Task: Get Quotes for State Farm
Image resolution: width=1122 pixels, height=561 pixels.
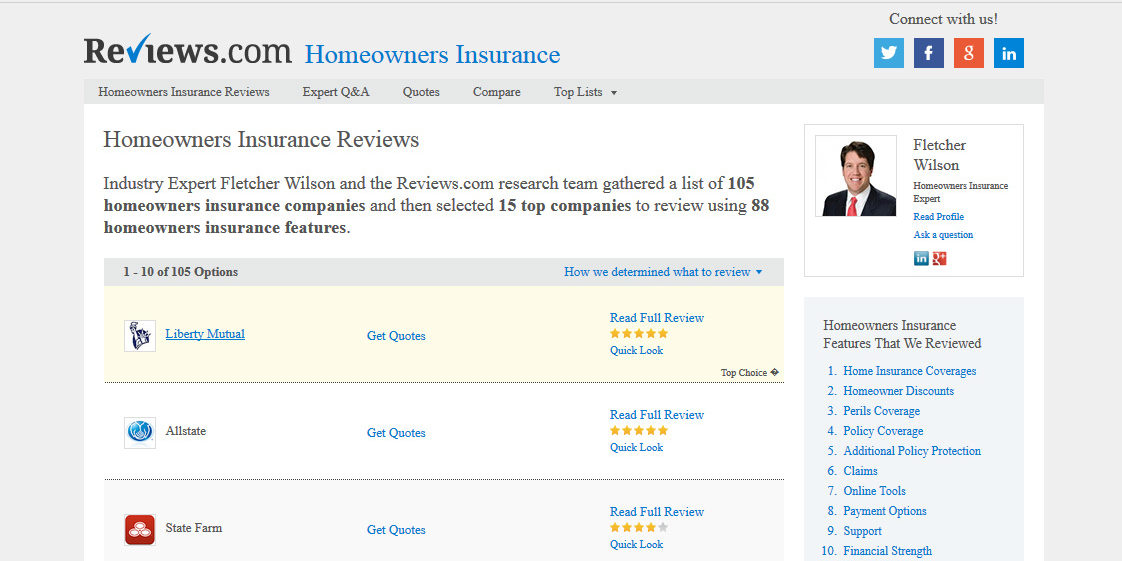Action: 396,530
